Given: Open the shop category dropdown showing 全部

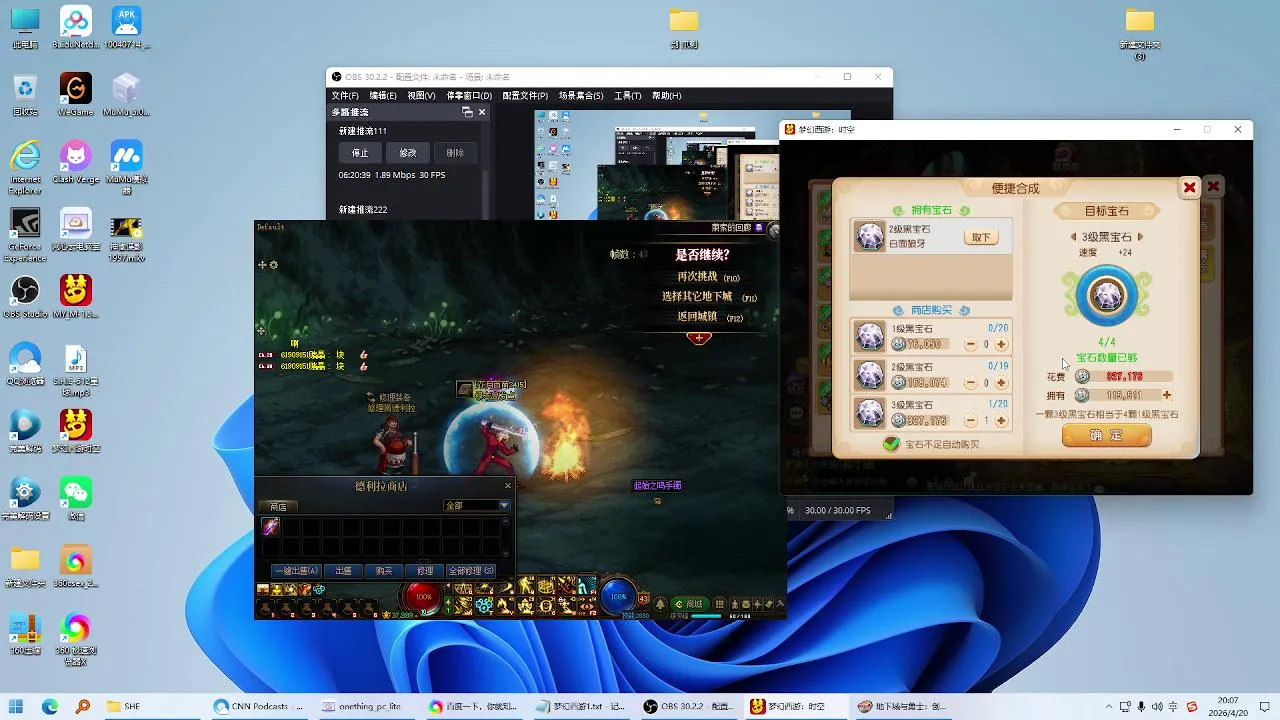Looking at the screenshot, I should (477, 506).
